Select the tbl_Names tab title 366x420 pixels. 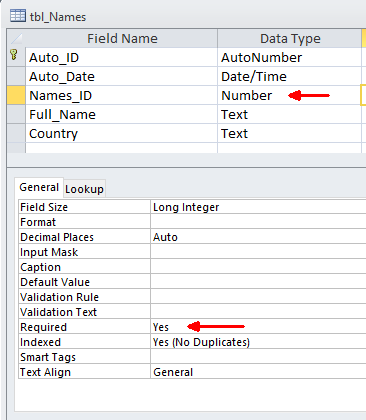coord(58,17)
